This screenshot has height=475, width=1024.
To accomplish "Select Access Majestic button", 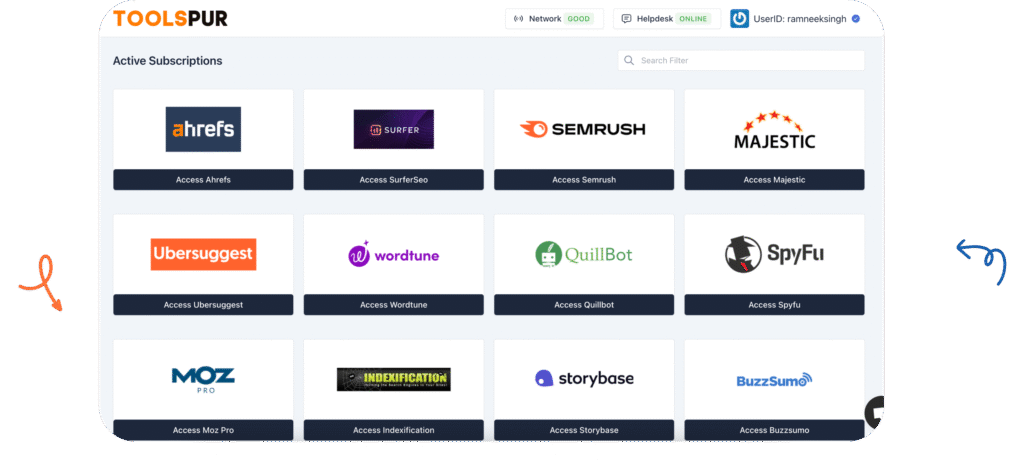I will point(775,180).
